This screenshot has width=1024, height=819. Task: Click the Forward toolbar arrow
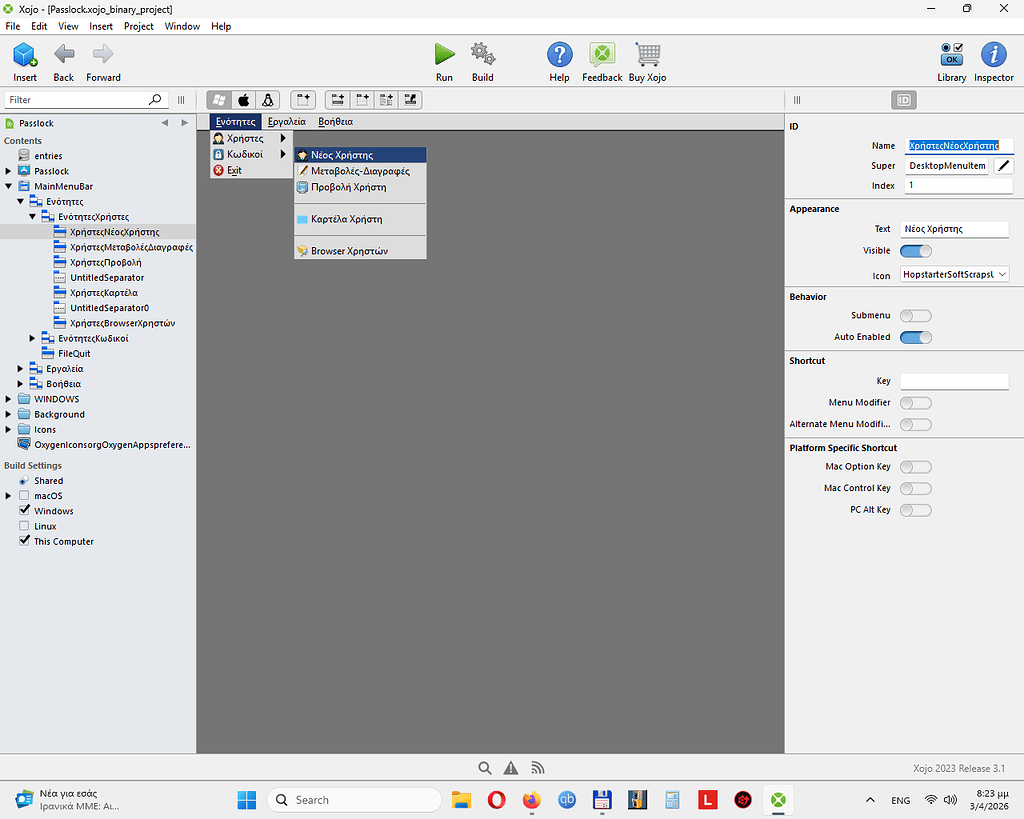pyautogui.click(x=103, y=54)
